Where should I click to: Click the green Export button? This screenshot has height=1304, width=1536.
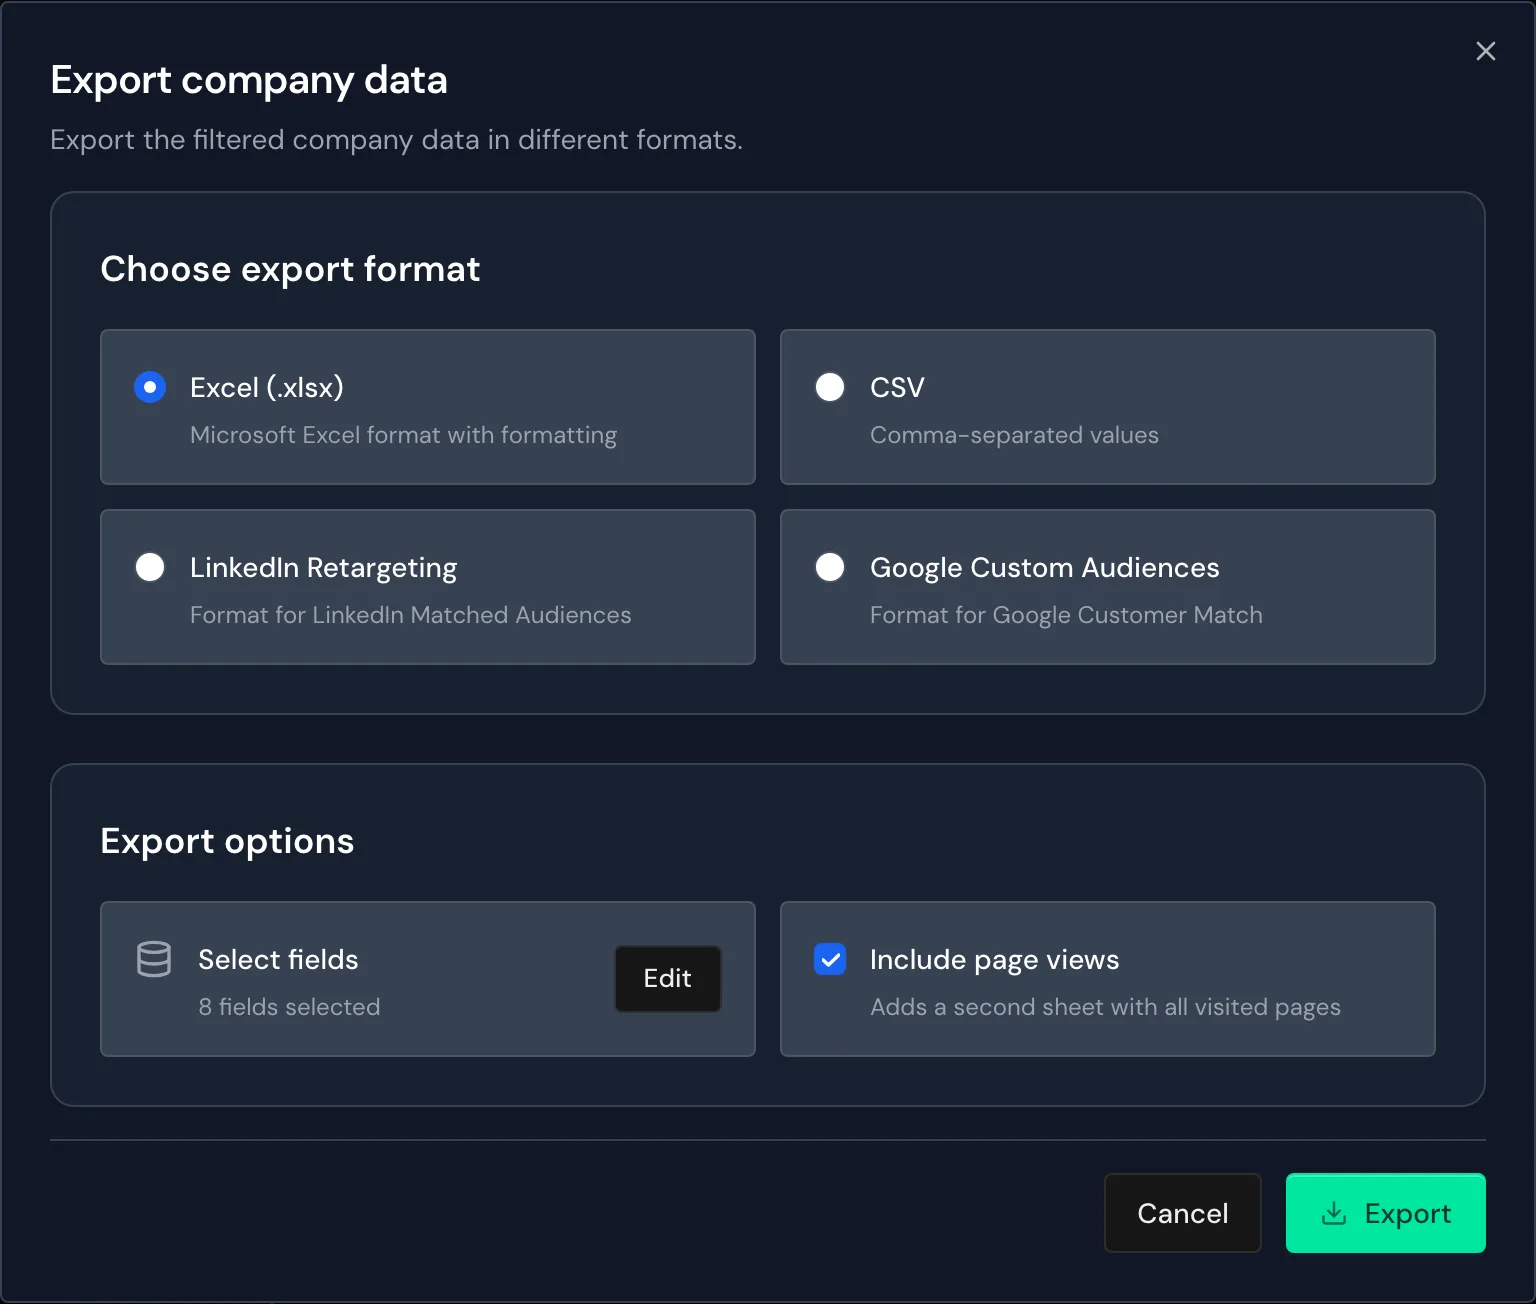click(1385, 1213)
